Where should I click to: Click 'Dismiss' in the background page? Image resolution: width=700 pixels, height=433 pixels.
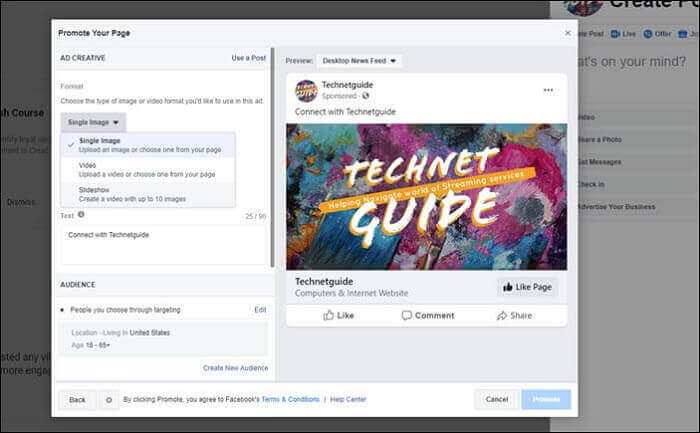pos(21,202)
